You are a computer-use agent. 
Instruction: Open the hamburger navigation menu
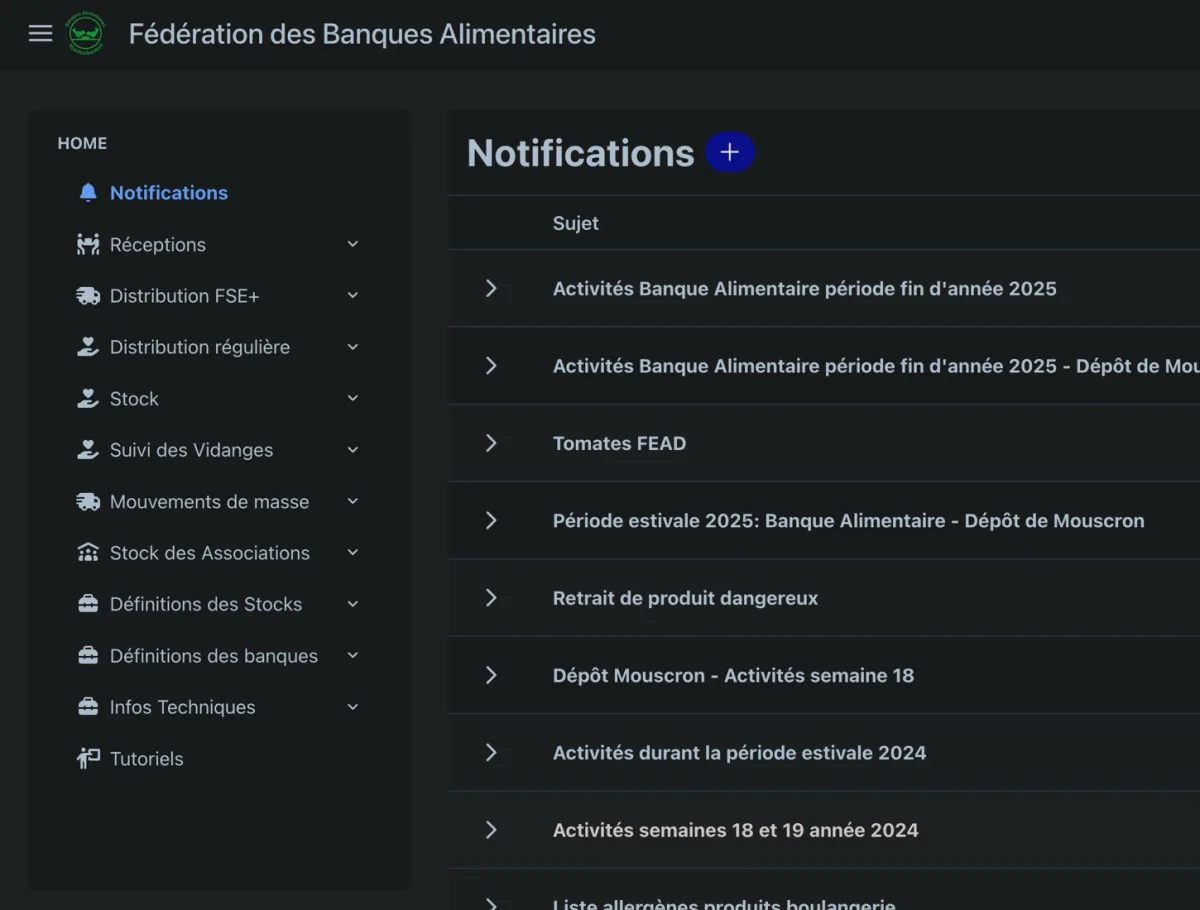[40, 34]
